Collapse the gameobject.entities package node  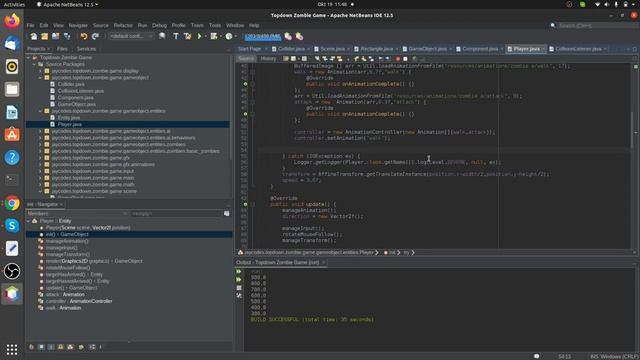point(40,111)
